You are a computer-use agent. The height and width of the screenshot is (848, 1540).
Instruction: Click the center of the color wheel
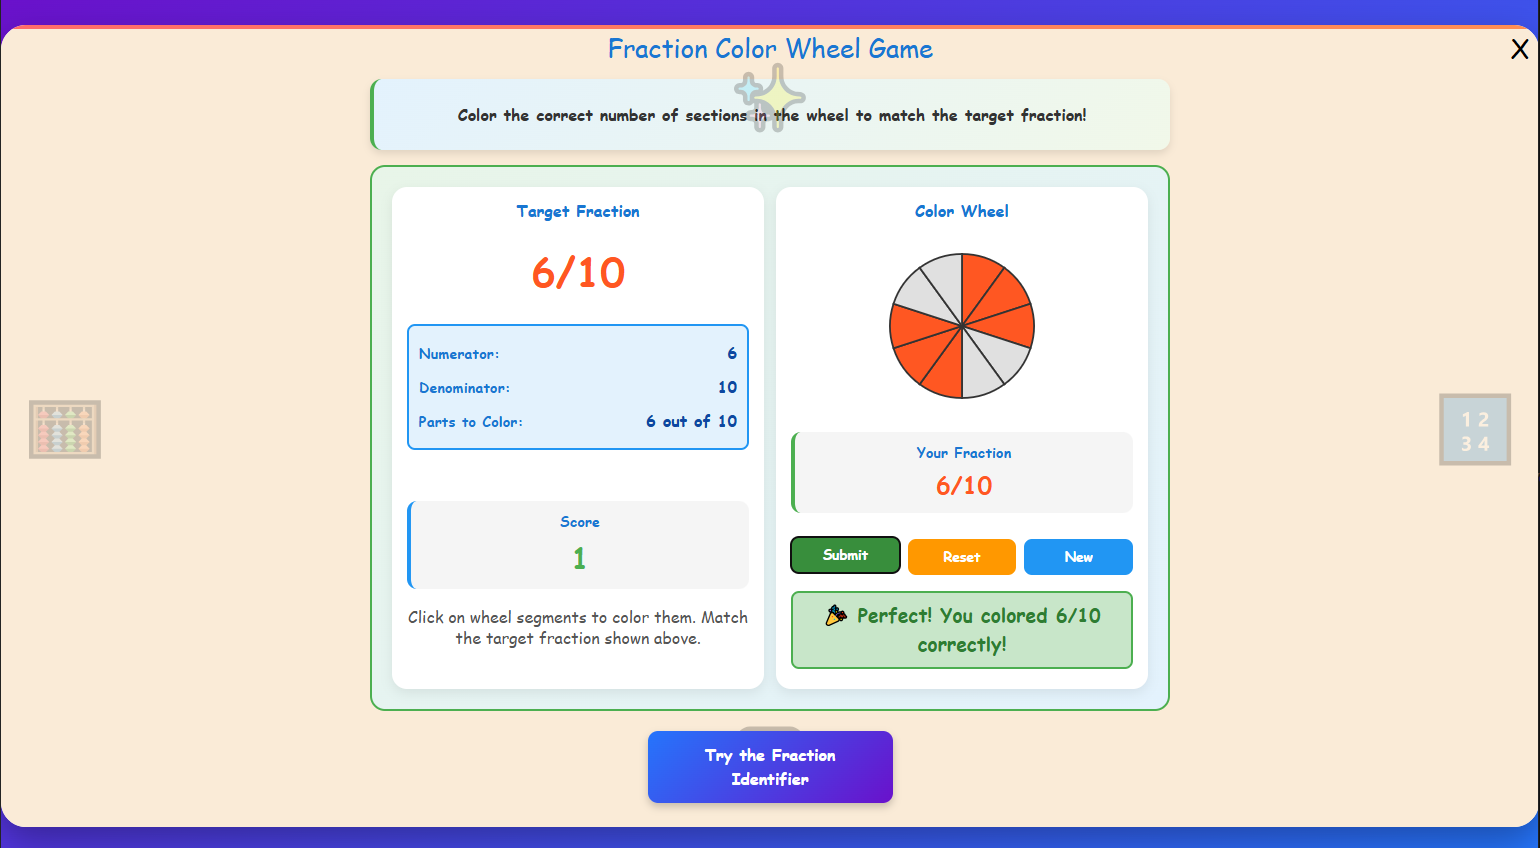pos(962,326)
